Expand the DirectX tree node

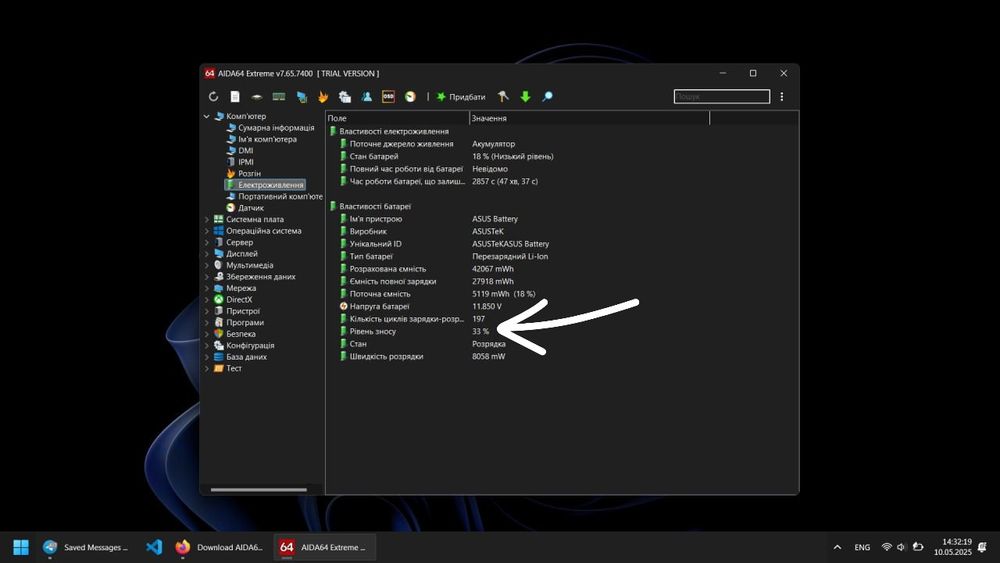[x=207, y=300]
